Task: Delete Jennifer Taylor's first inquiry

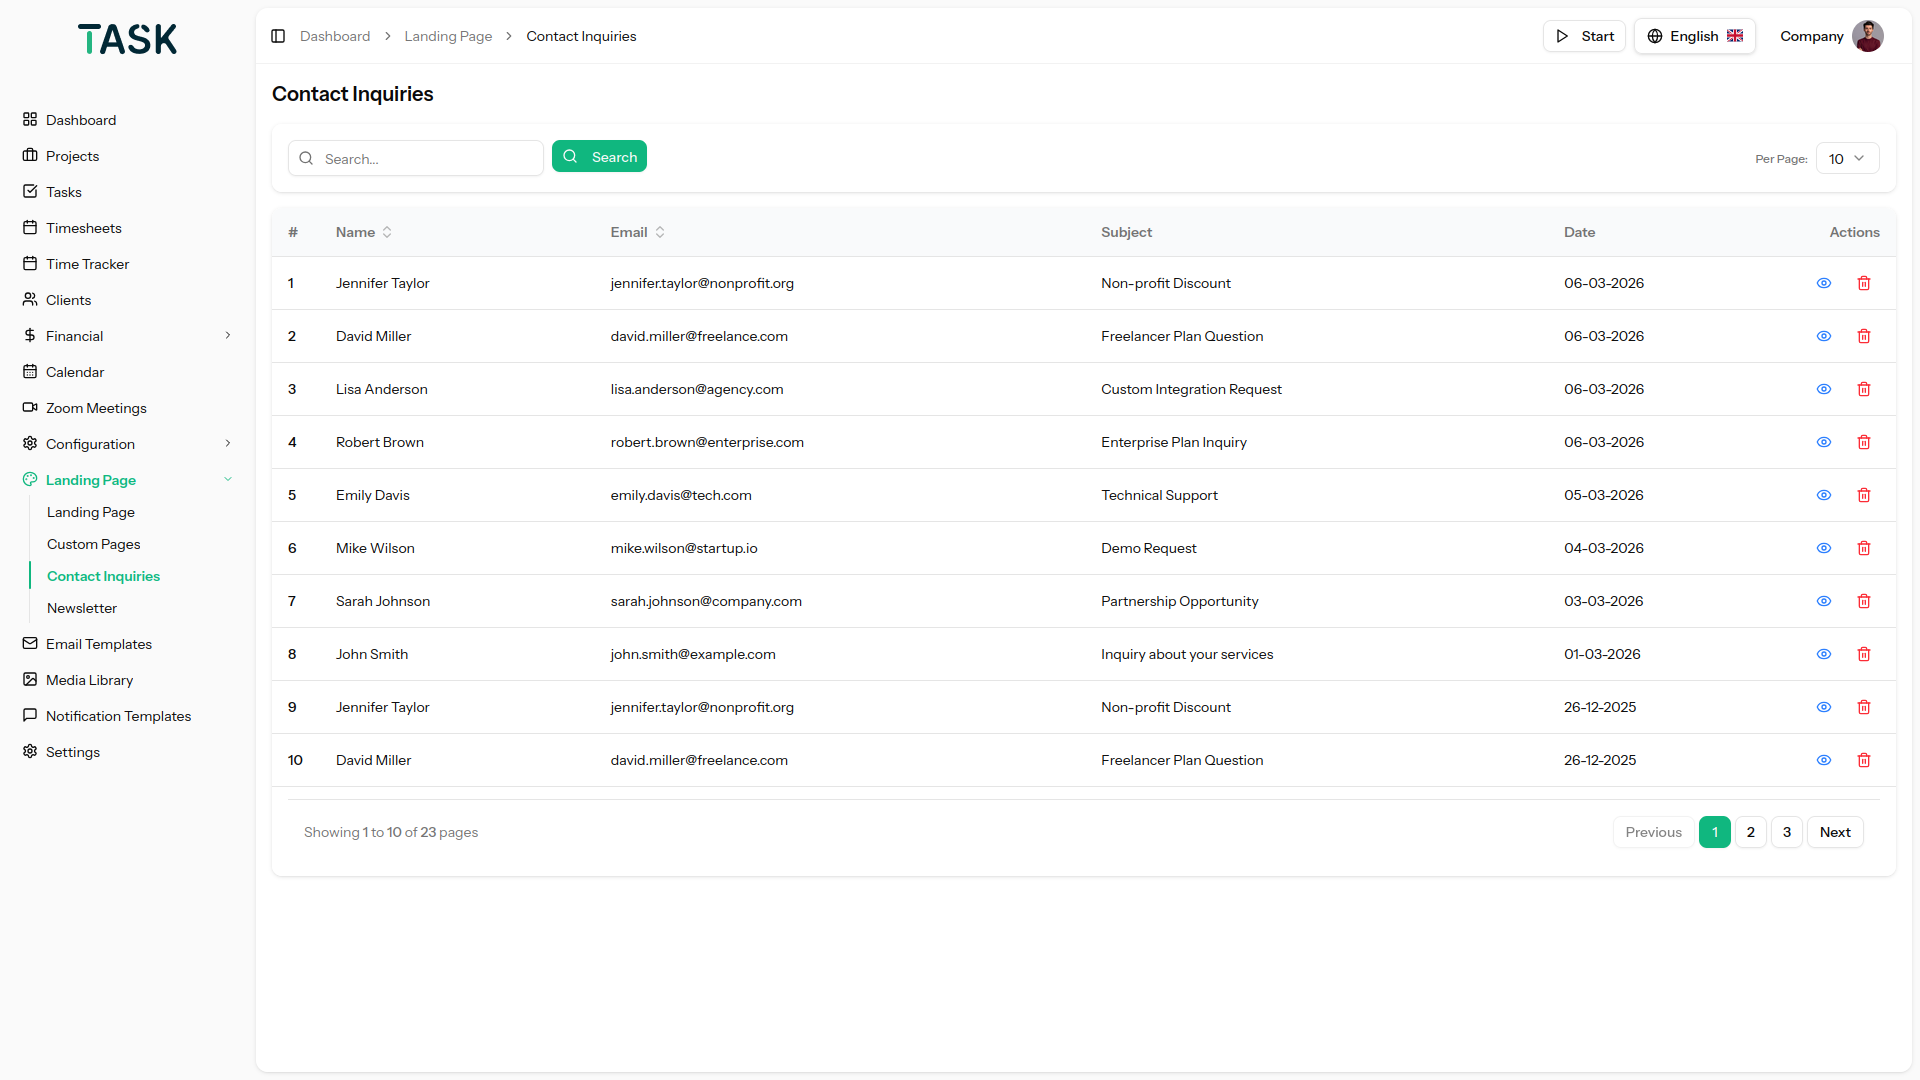Action: point(1863,283)
